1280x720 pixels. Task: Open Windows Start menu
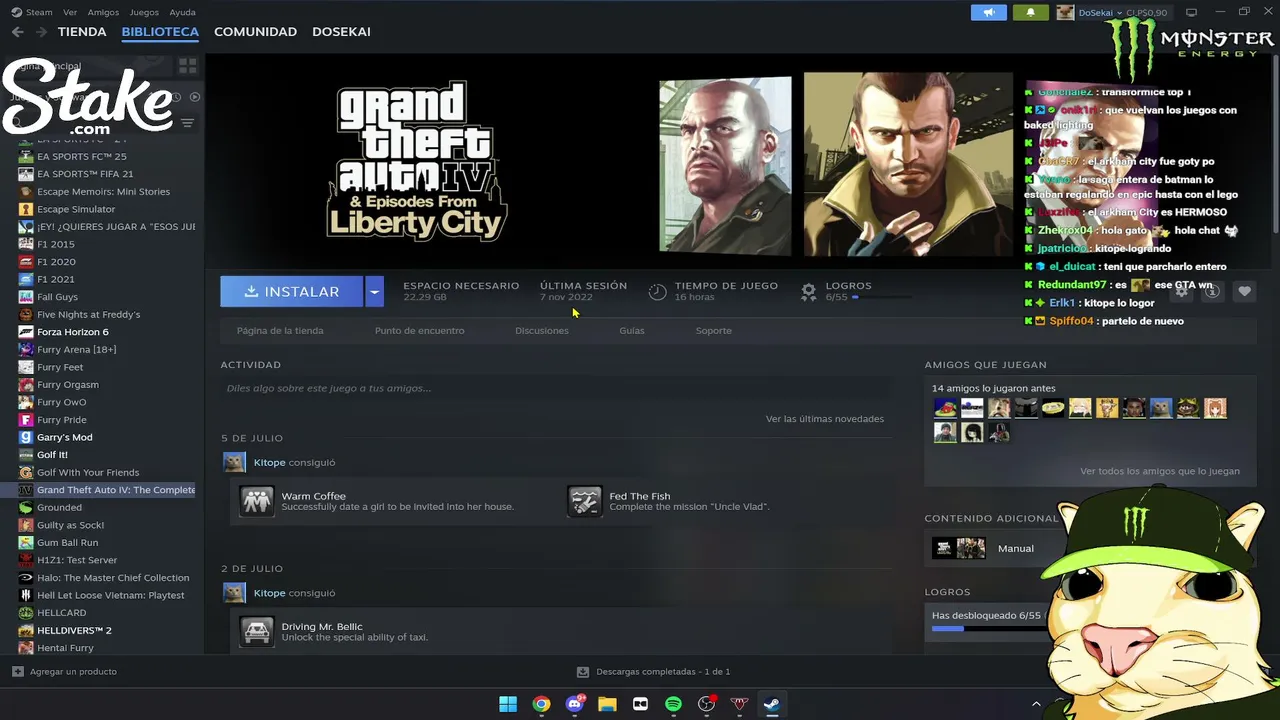[508, 704]
